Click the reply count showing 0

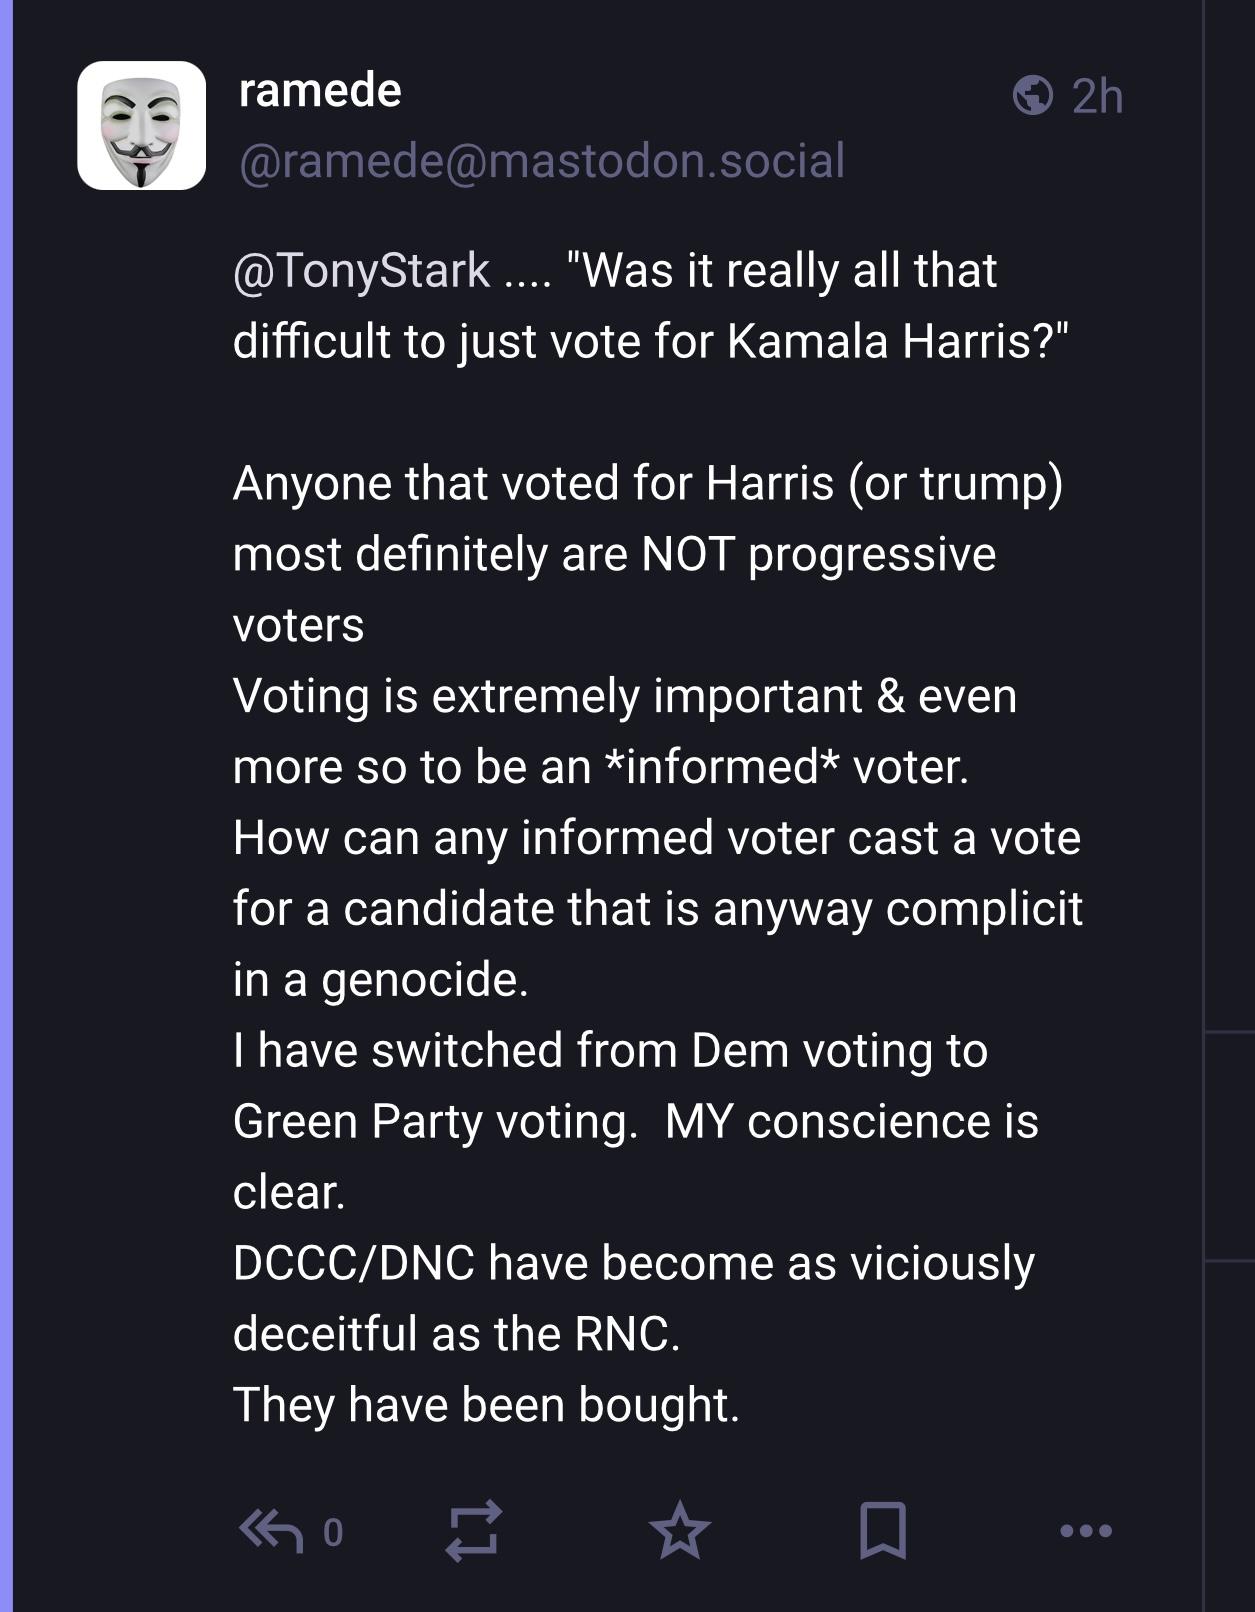pos(333,1532)
